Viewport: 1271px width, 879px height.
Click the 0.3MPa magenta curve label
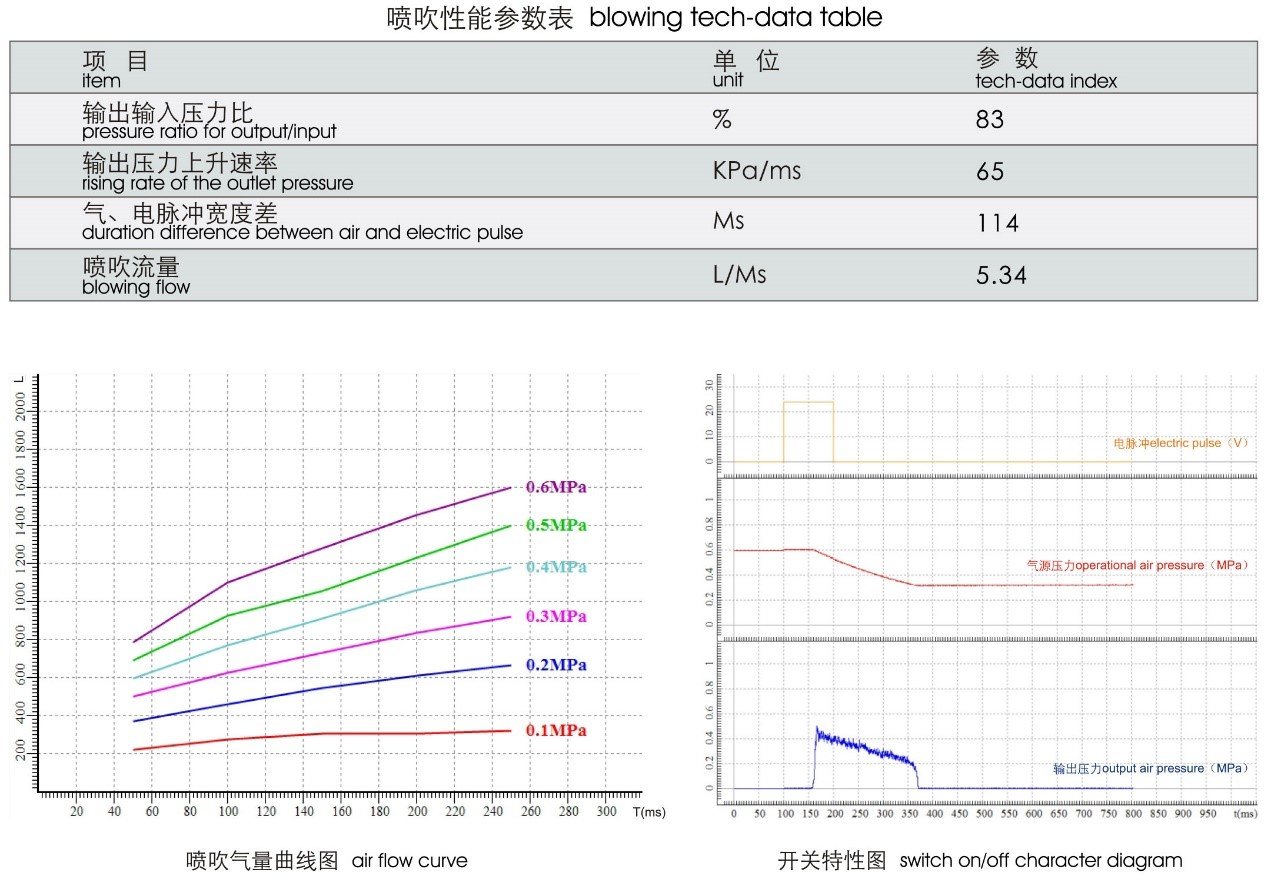click(x=555, y=616)
